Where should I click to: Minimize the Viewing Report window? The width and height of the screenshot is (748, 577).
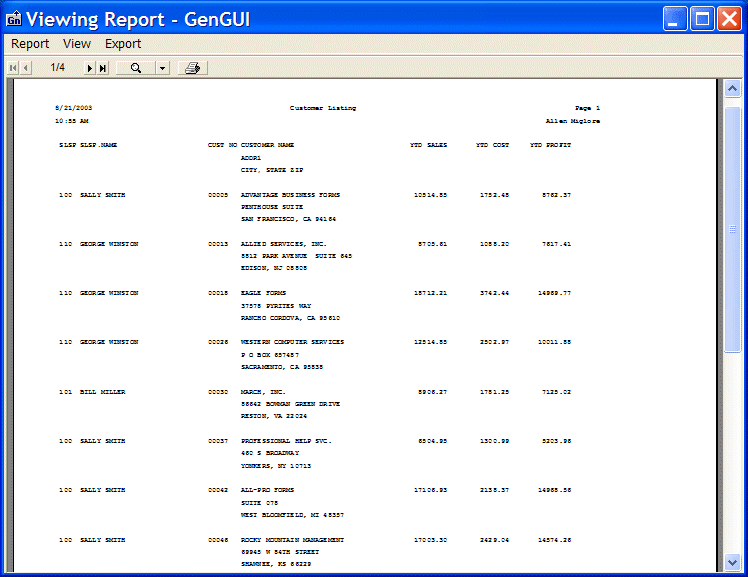tap(676, 18)
